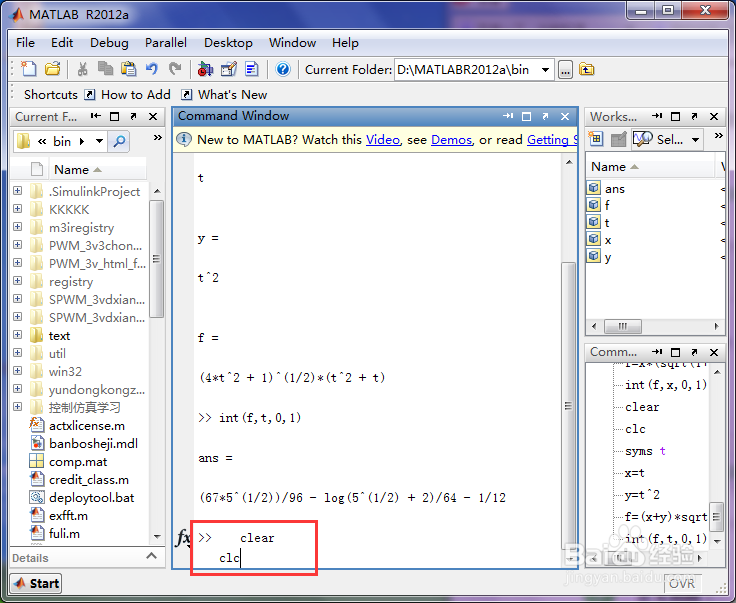
Task: Click the Getting Started link
Action: 552,140
